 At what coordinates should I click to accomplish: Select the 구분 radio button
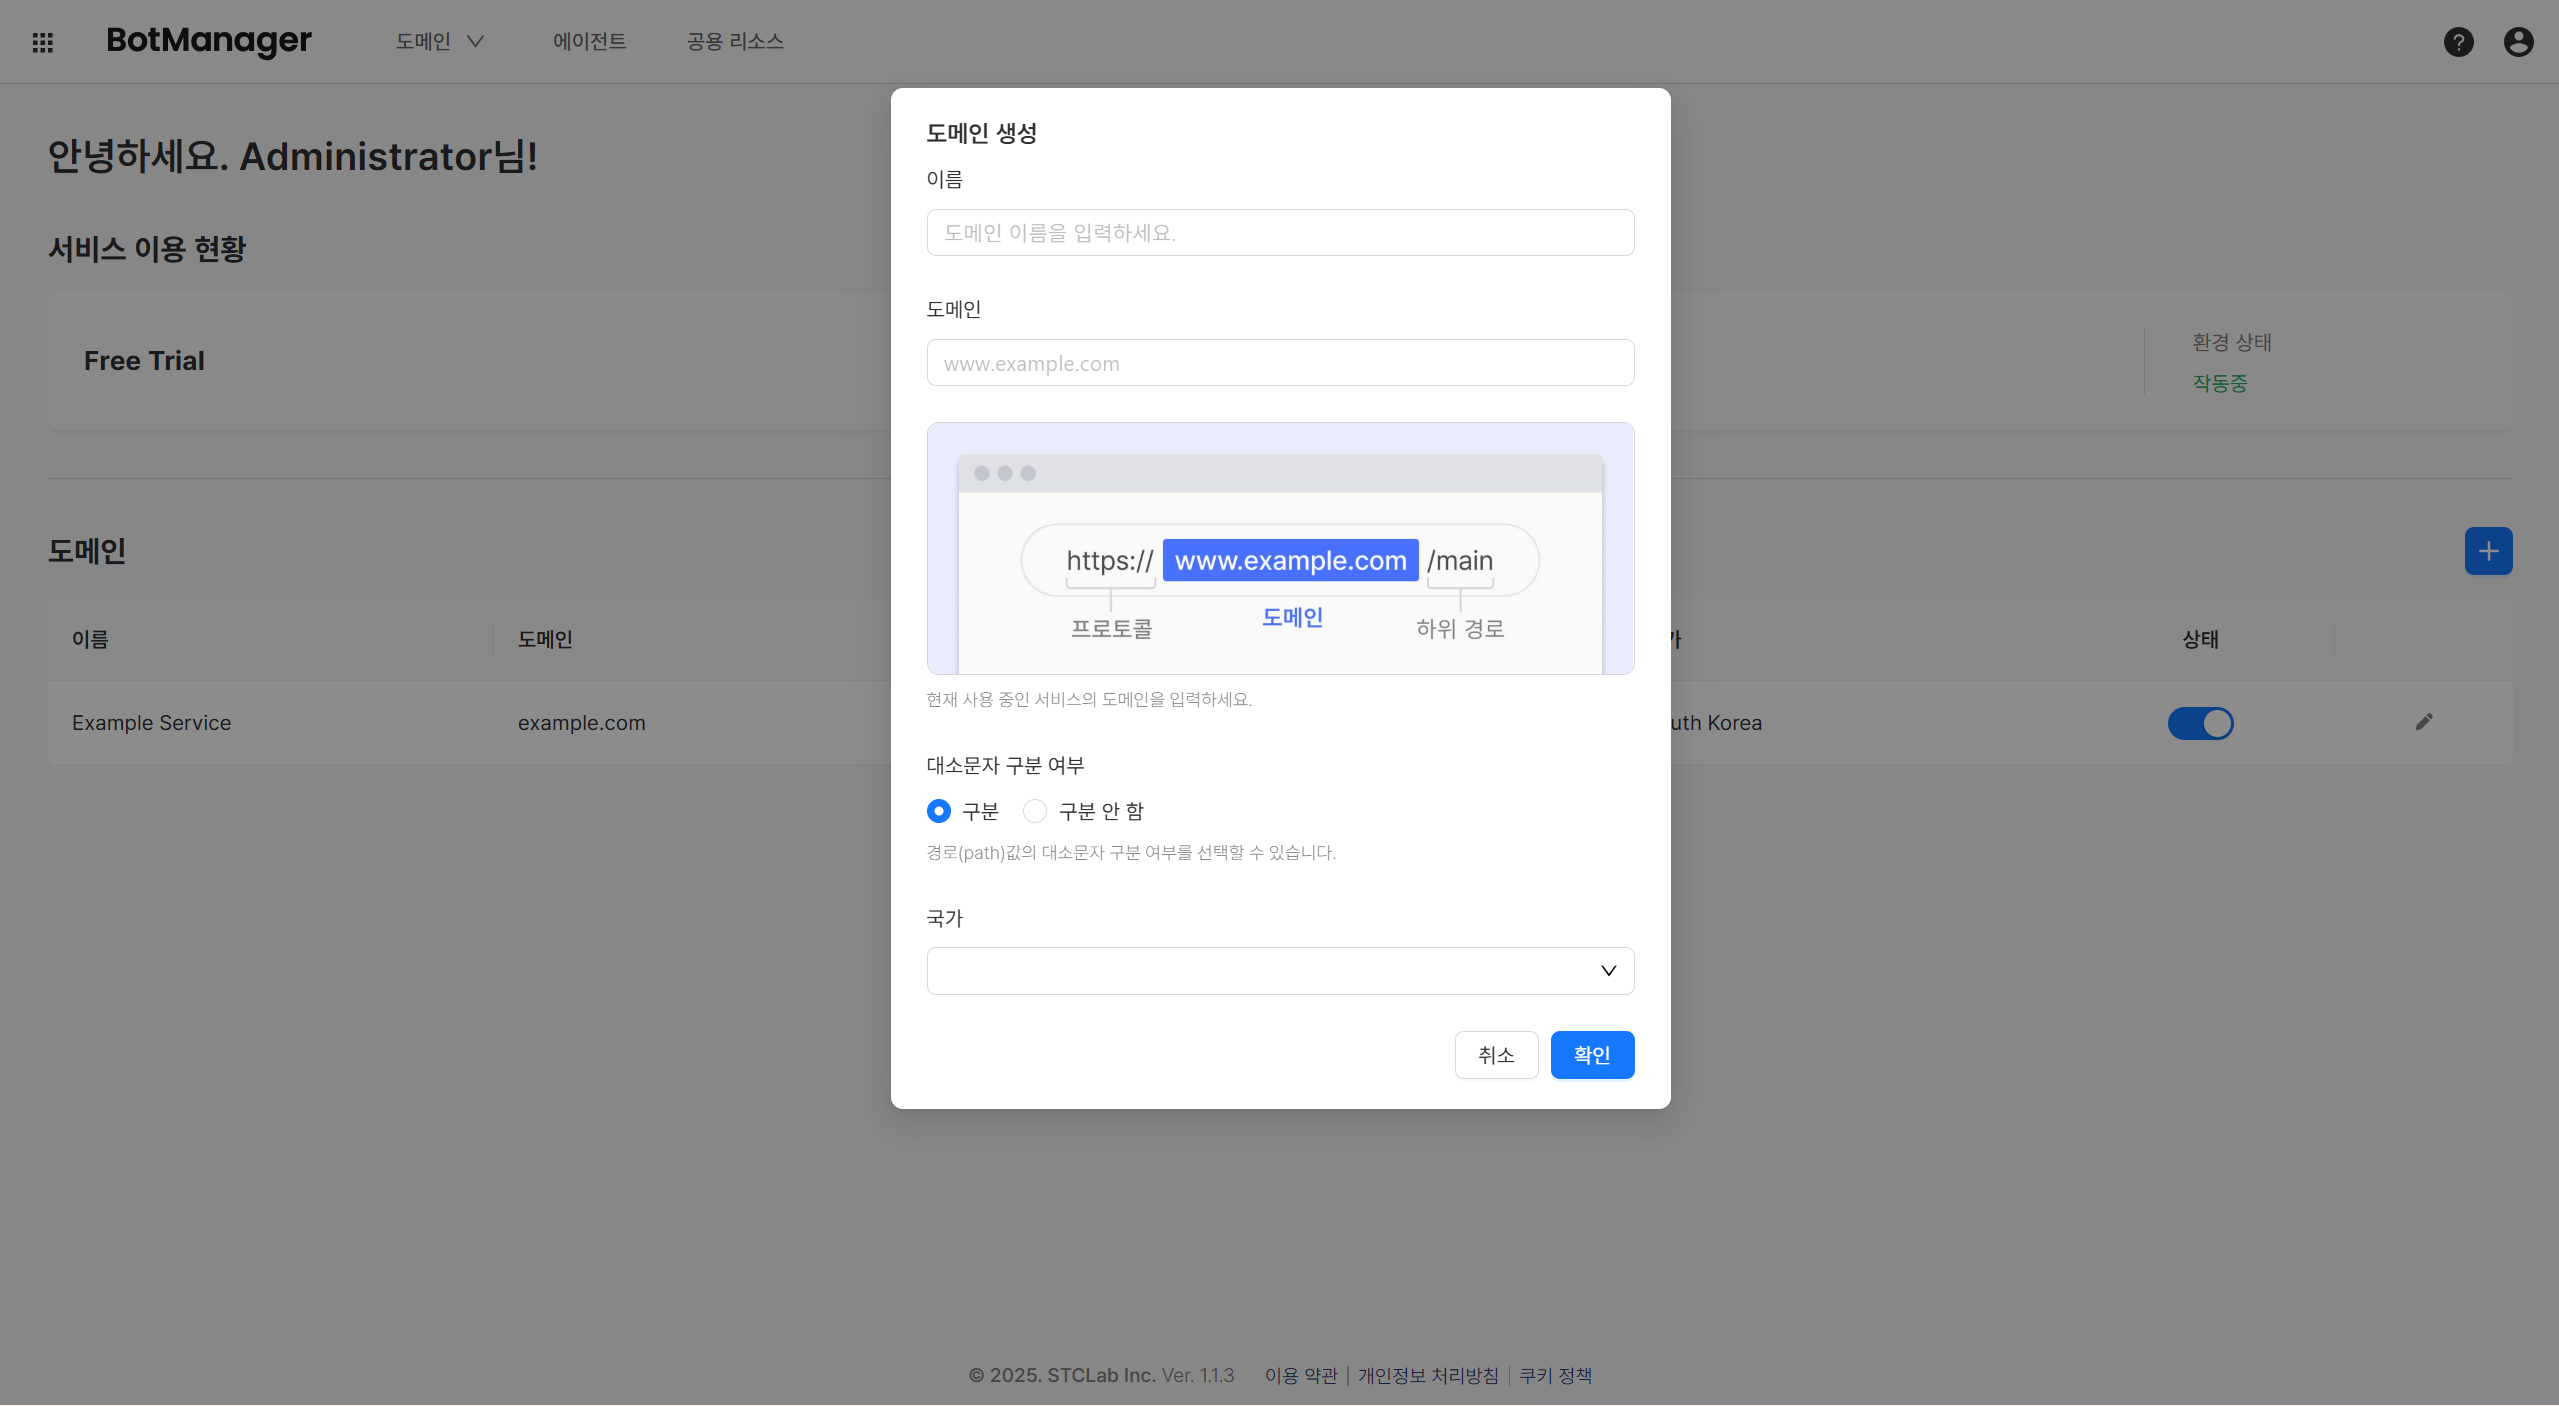coord(938,811)
